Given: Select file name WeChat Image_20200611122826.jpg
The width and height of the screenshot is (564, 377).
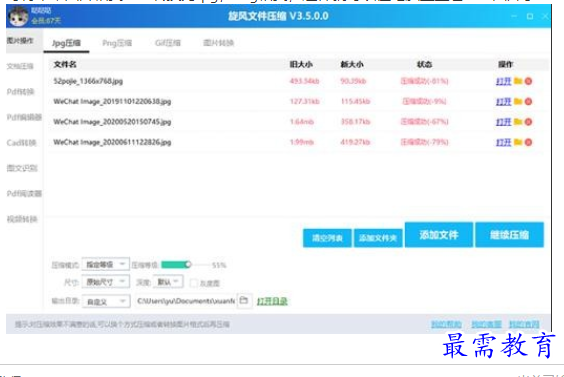Looking at the screenshot, I should point(112,142).
